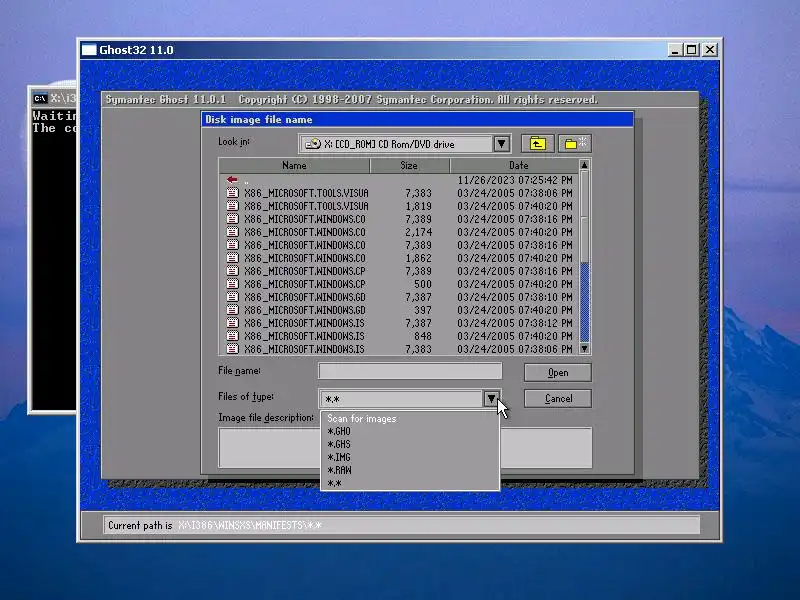
Task: Close the Ghost32 11.0 window
Action: coord(710,49)
